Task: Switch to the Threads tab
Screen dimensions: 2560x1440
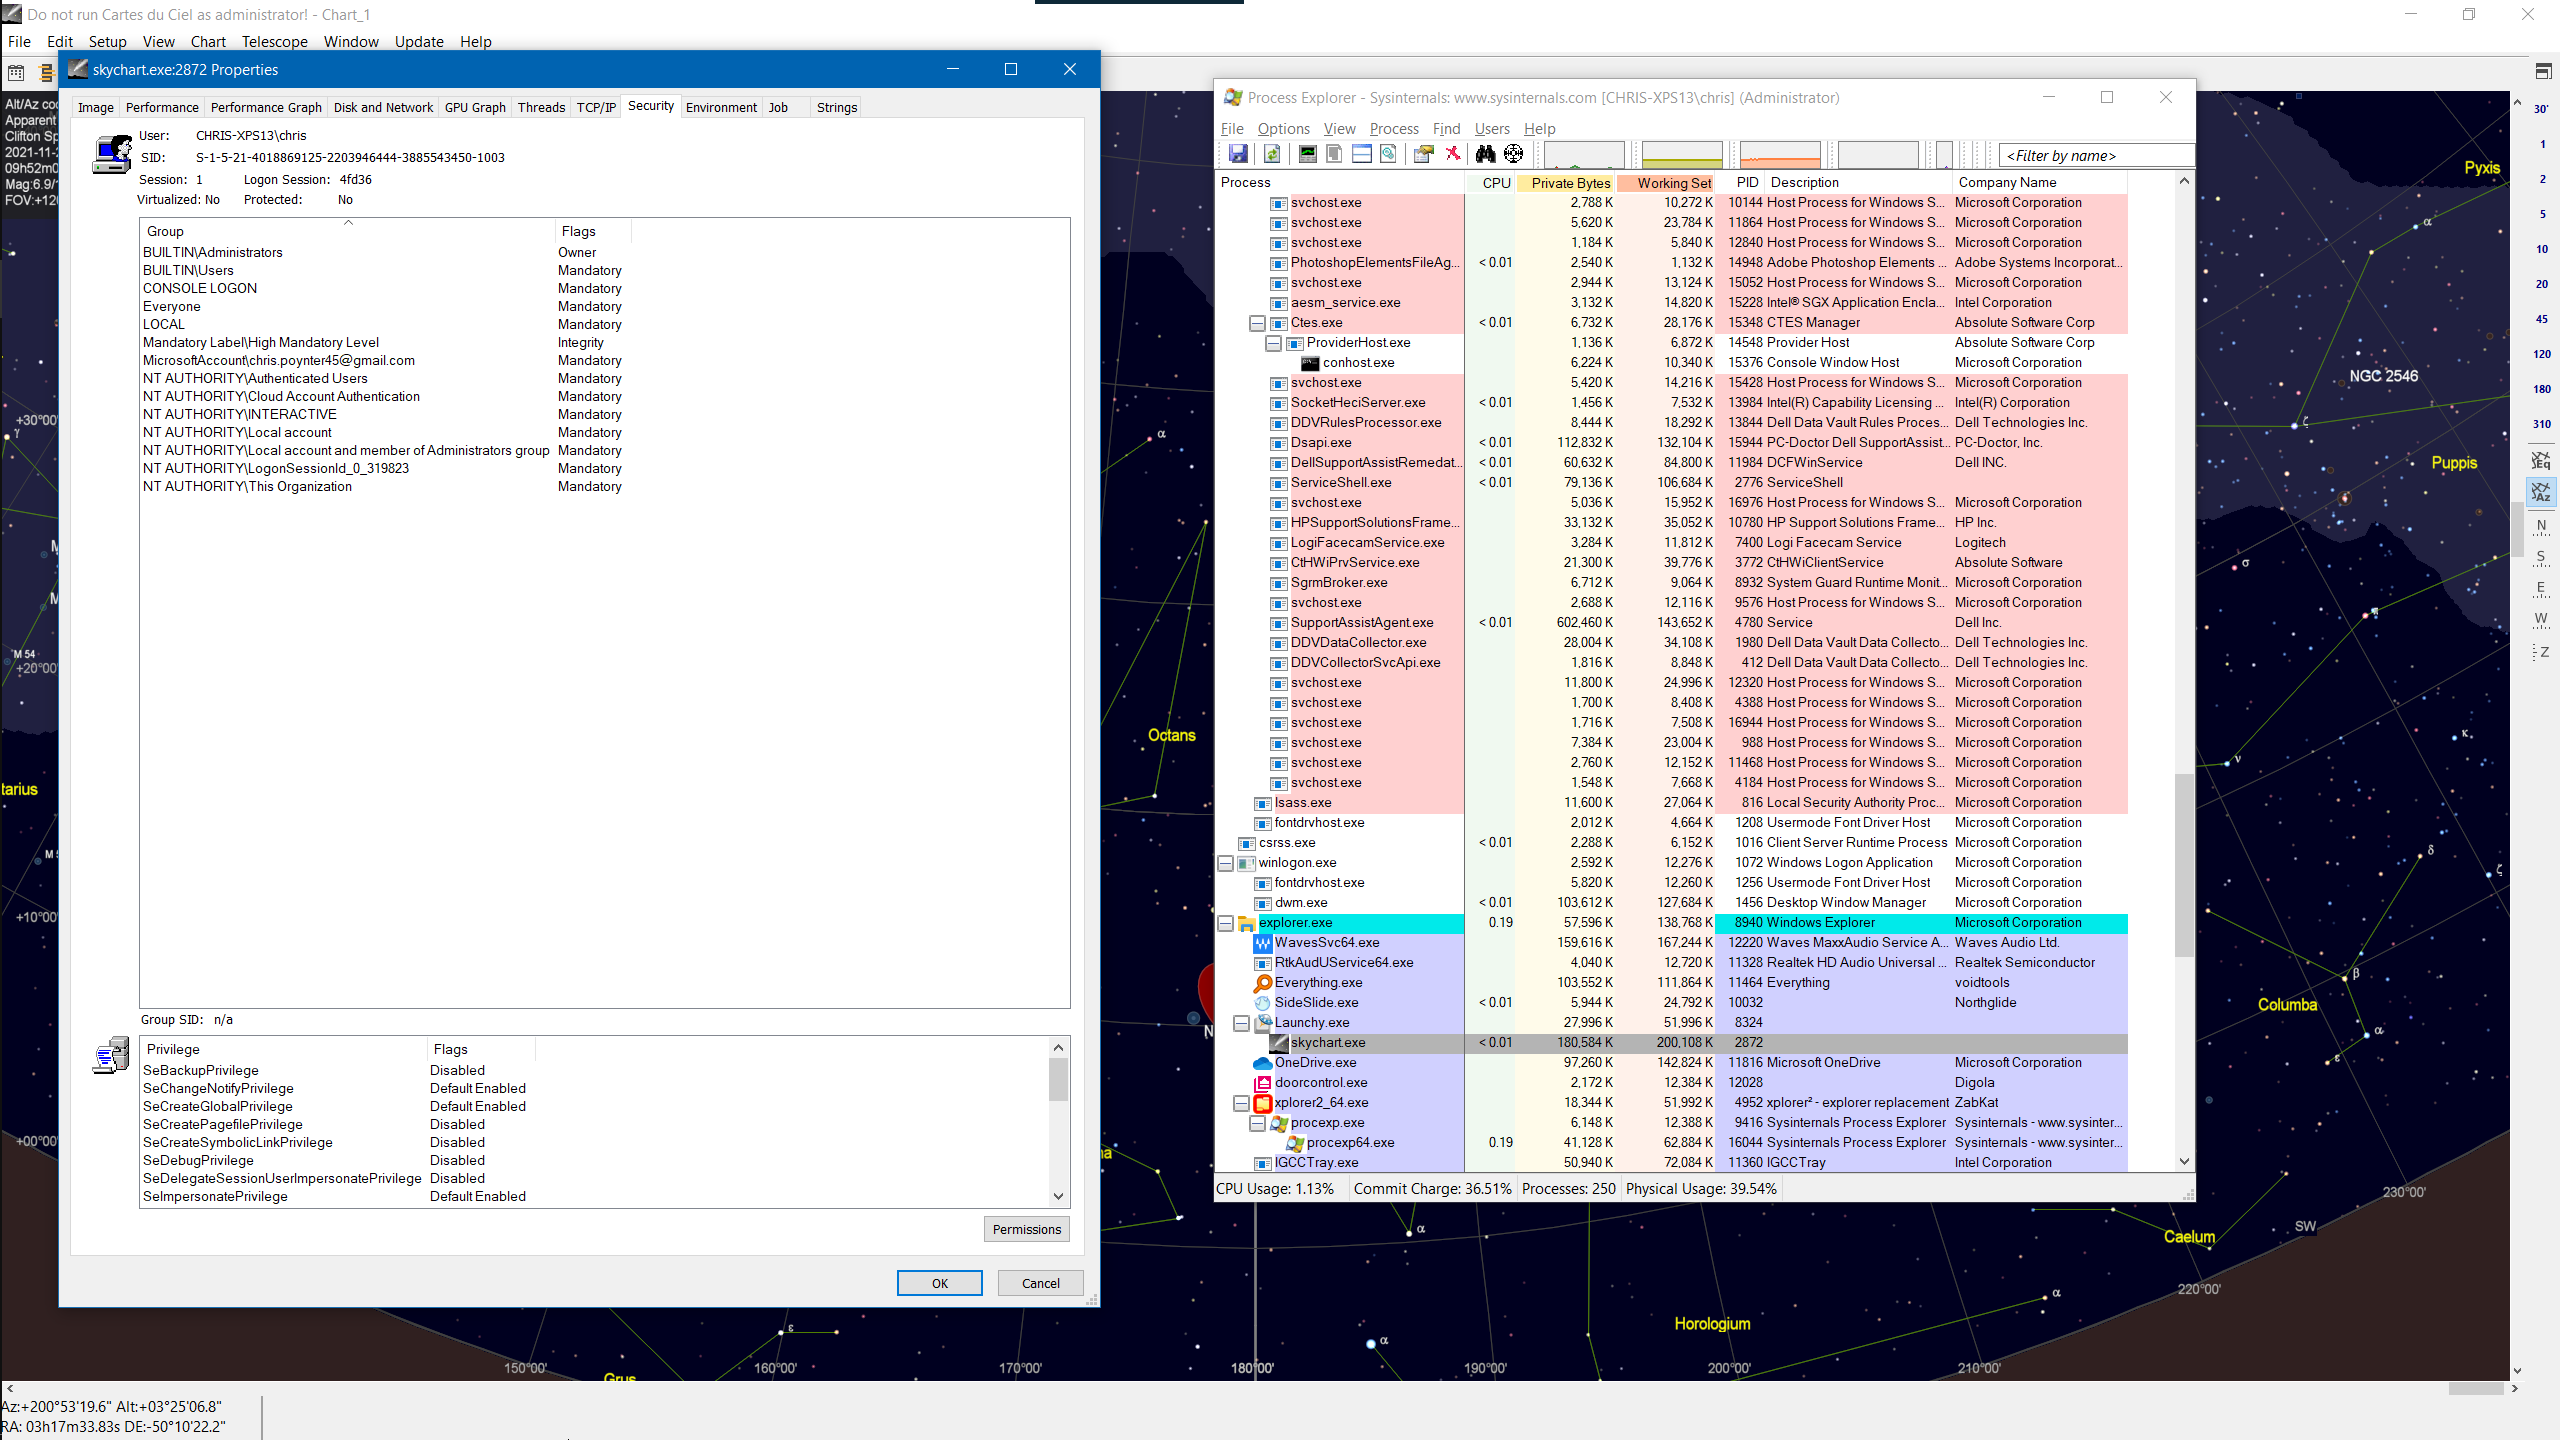Action: point(541,107)
